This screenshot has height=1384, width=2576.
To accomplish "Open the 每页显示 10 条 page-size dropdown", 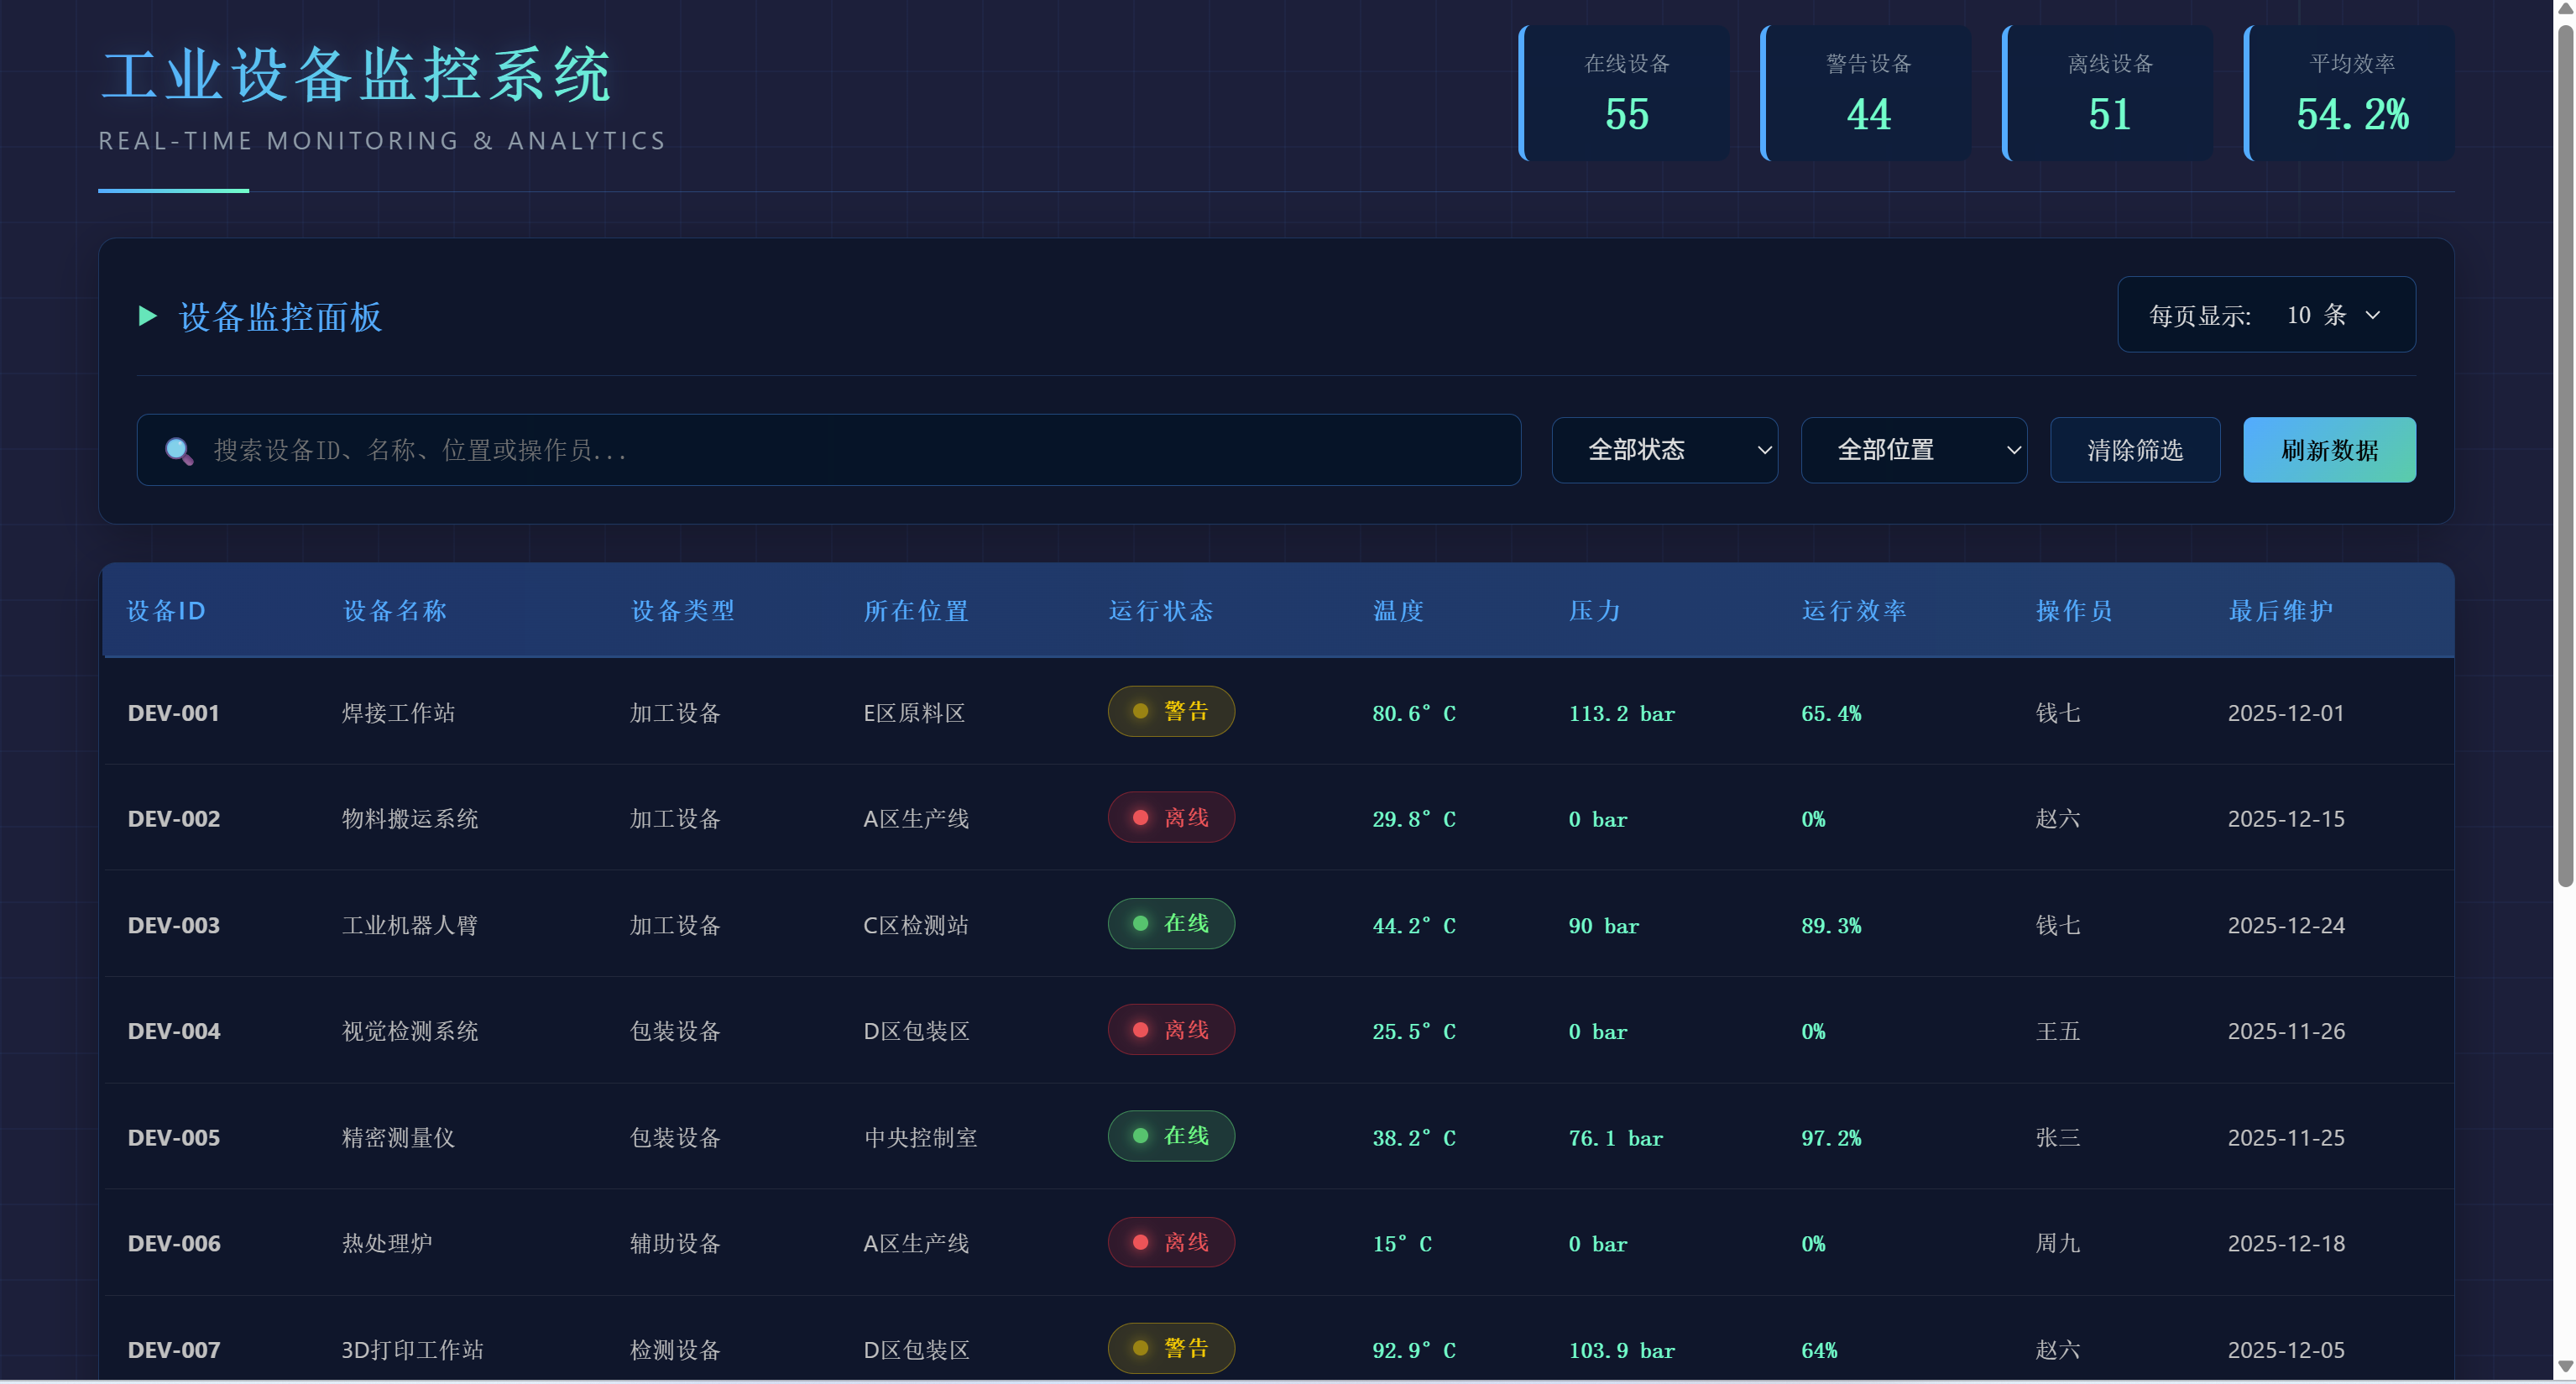I will pyautogui.click(x=2332, y=315).
